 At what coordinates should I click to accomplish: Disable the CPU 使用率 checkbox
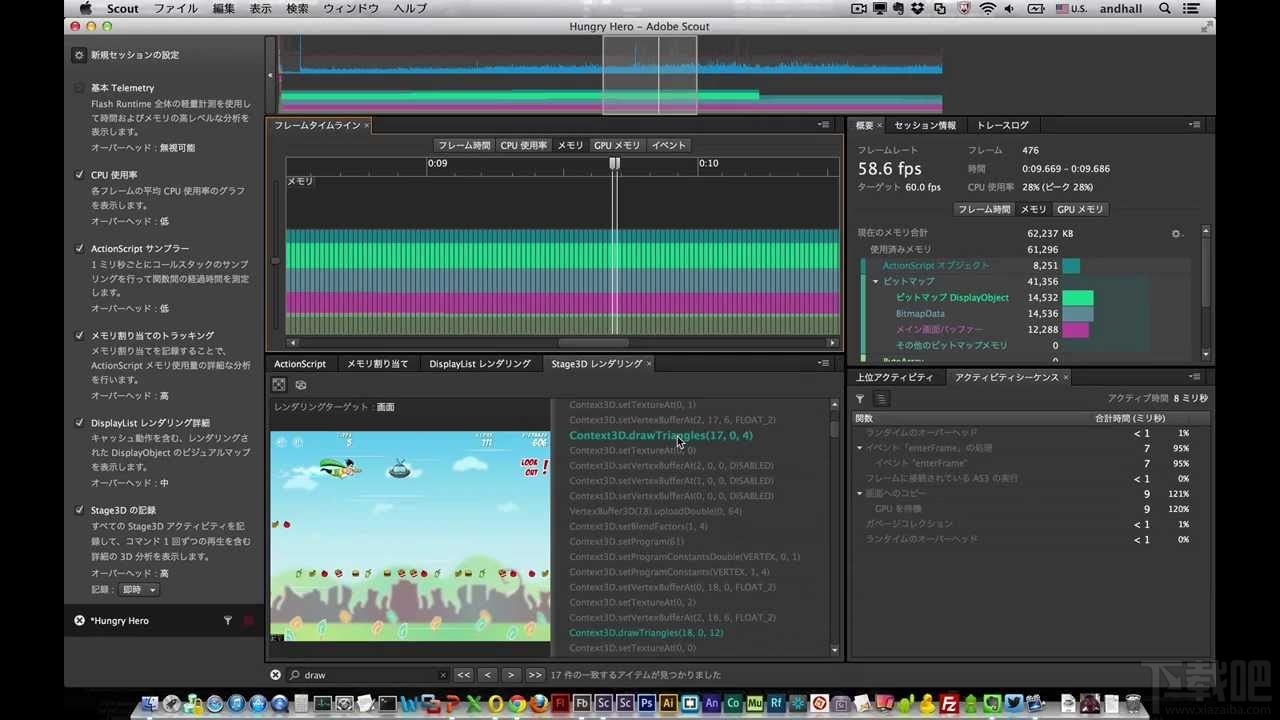point(79,174)
